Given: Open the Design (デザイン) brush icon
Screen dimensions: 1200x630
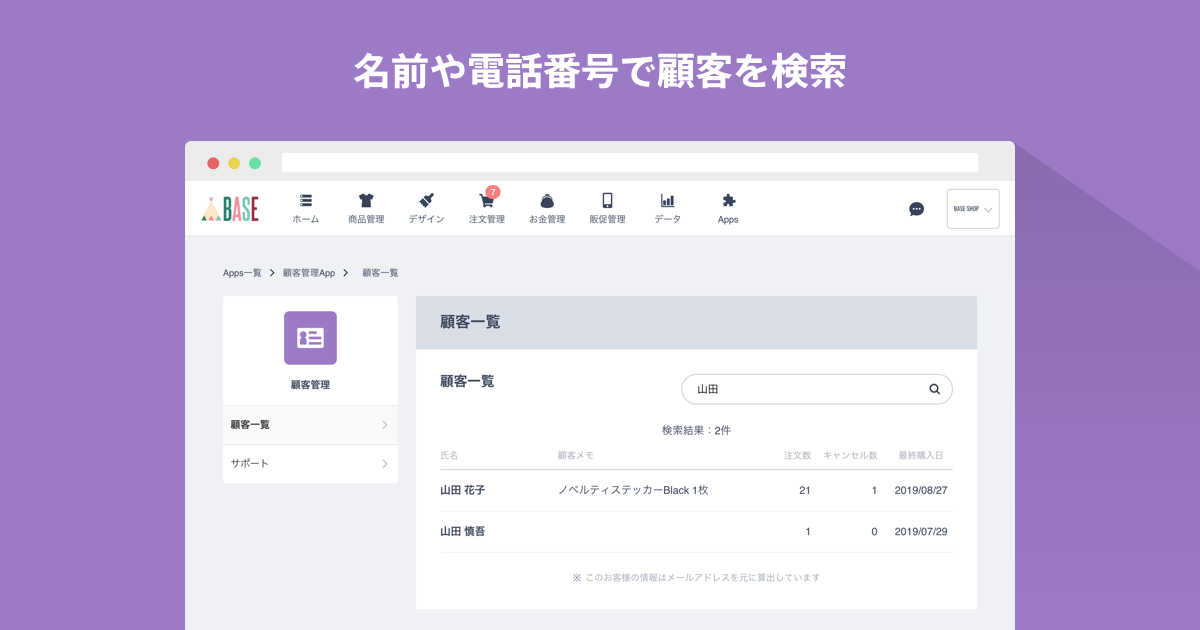Looking at the screenshot, I should (426, 201).
